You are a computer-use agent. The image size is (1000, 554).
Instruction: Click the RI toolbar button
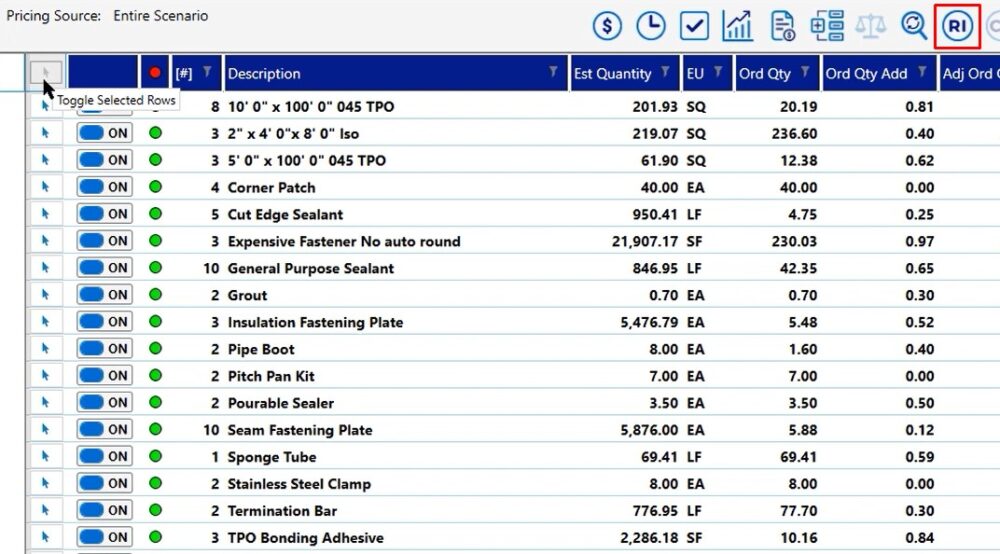click(x=957, y=26)
